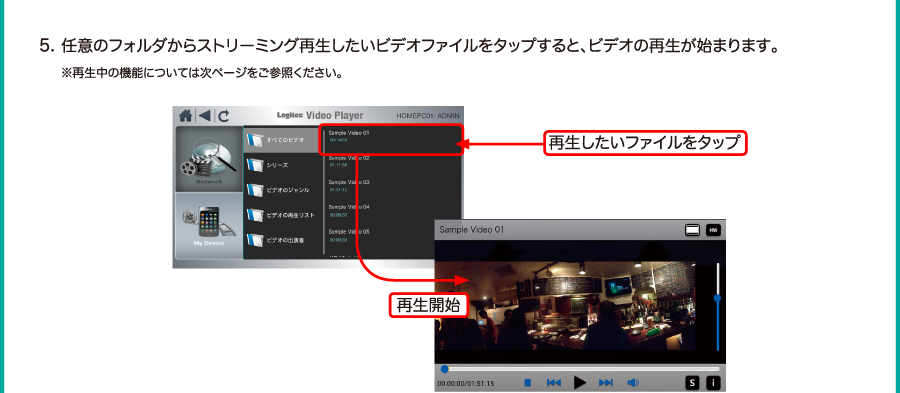Open the ビデオのジャンル folder

(x=281, y=190)
